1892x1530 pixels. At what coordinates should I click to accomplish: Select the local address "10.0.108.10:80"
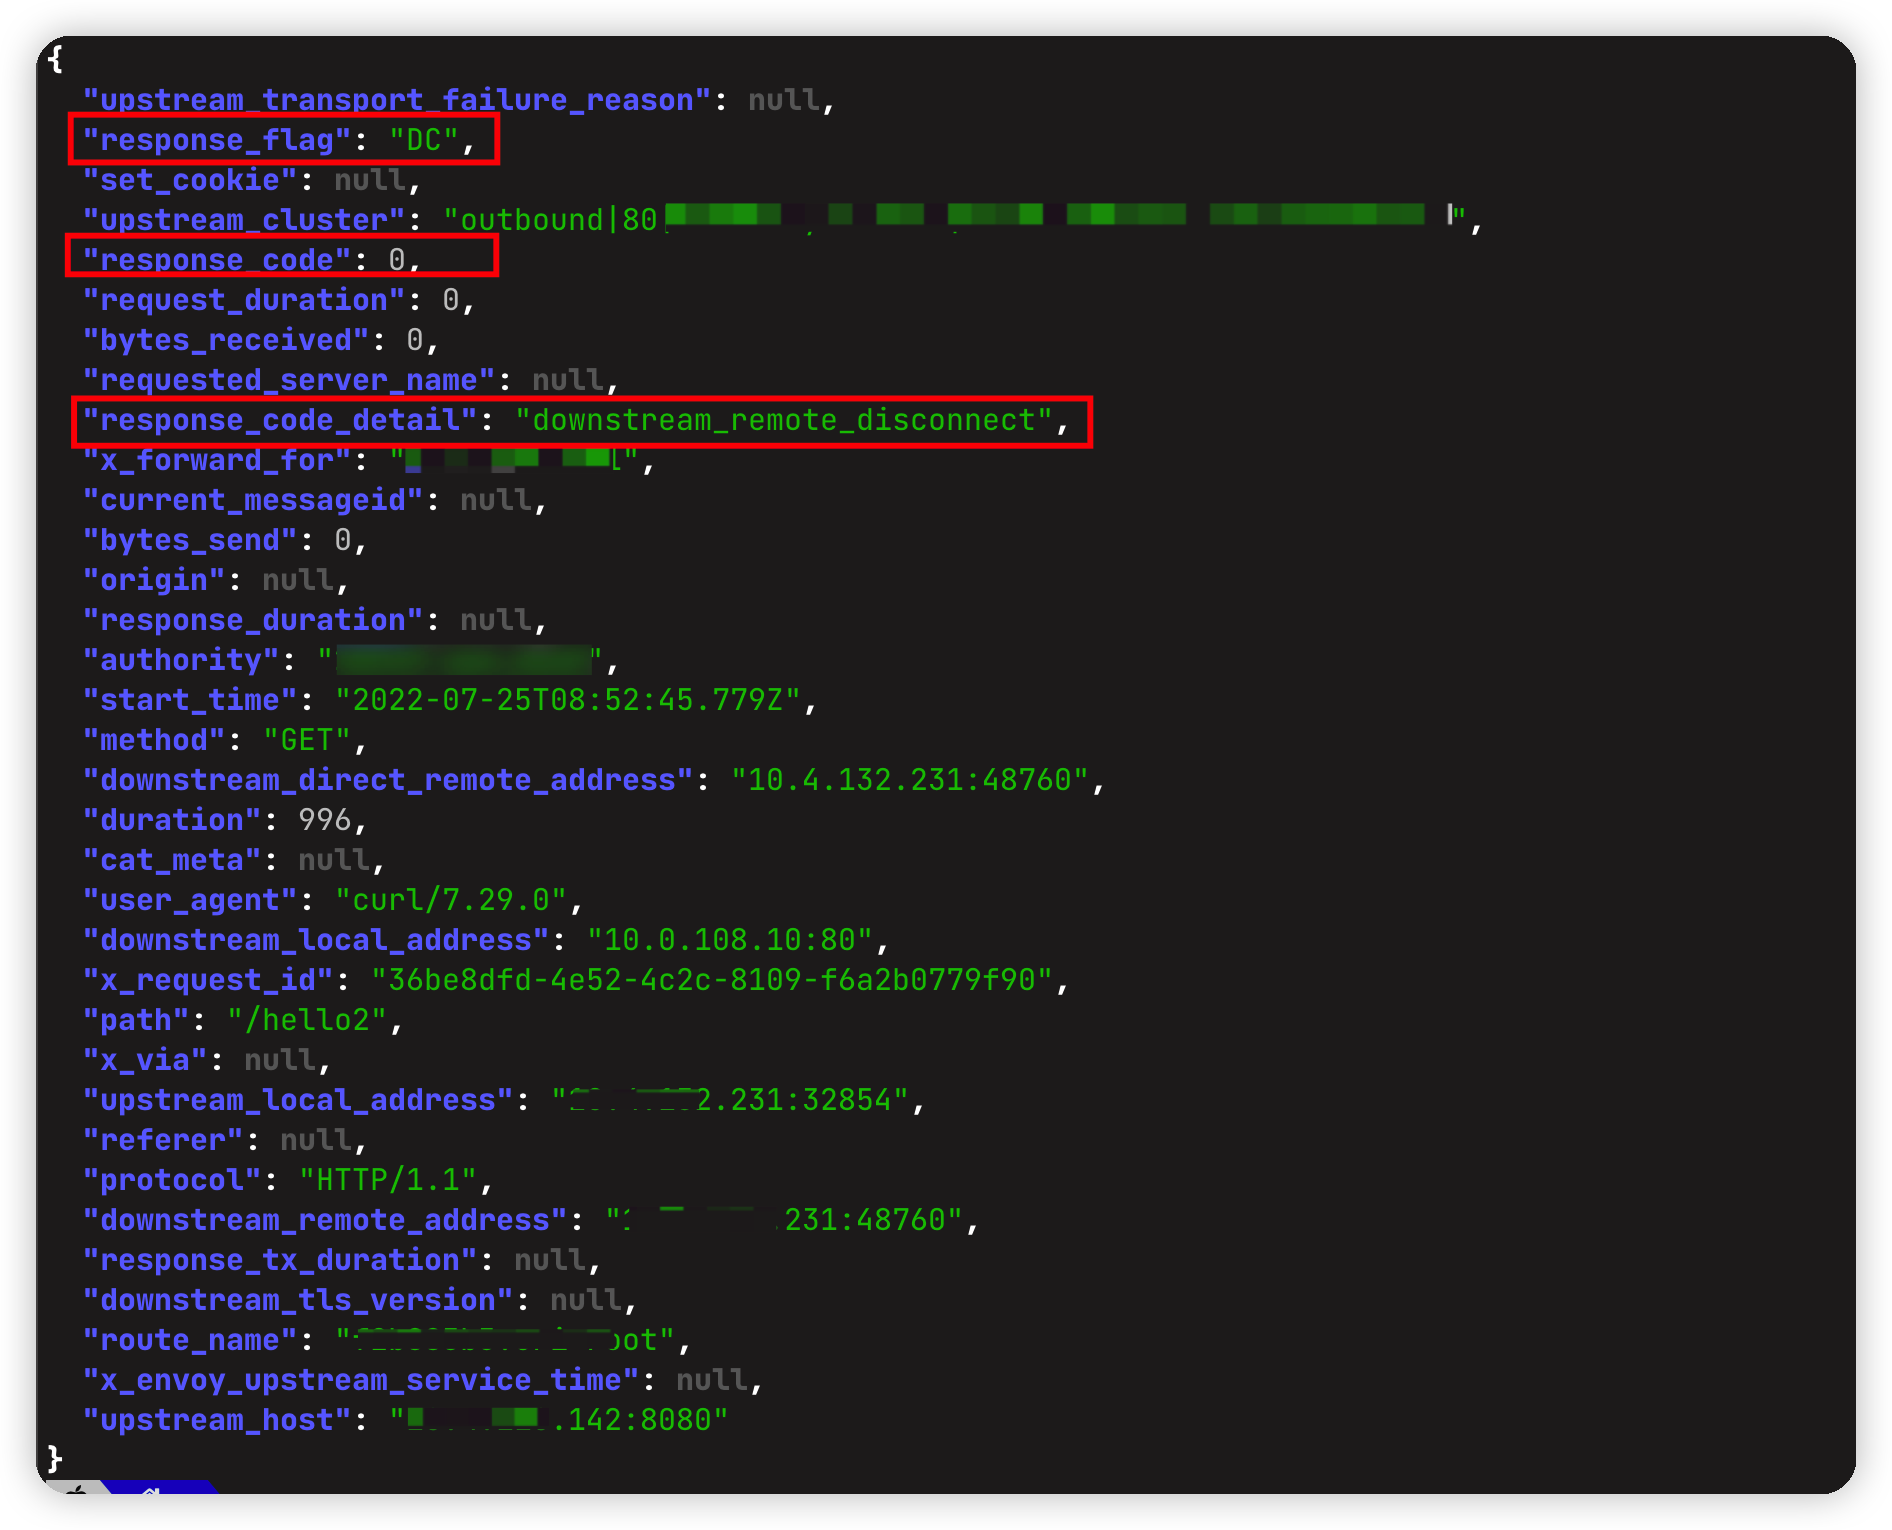pyautogui.click(x=730, y=940)
